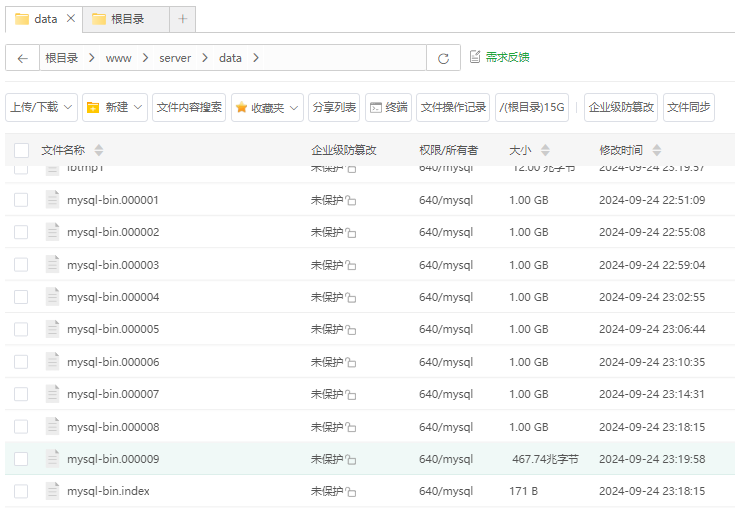Add a new tab with plus button
Image resolution: width=735 pixels, height=508 pixels.
pos(183,19)
